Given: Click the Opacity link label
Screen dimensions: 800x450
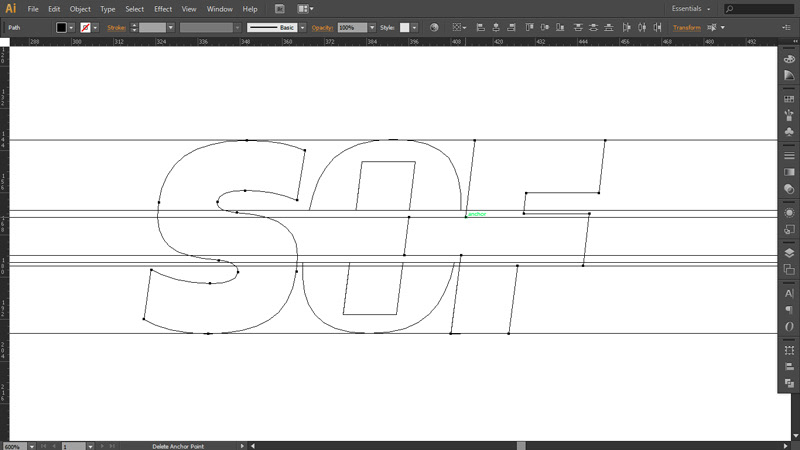Looking at the screenshot, I should [322, 28].
